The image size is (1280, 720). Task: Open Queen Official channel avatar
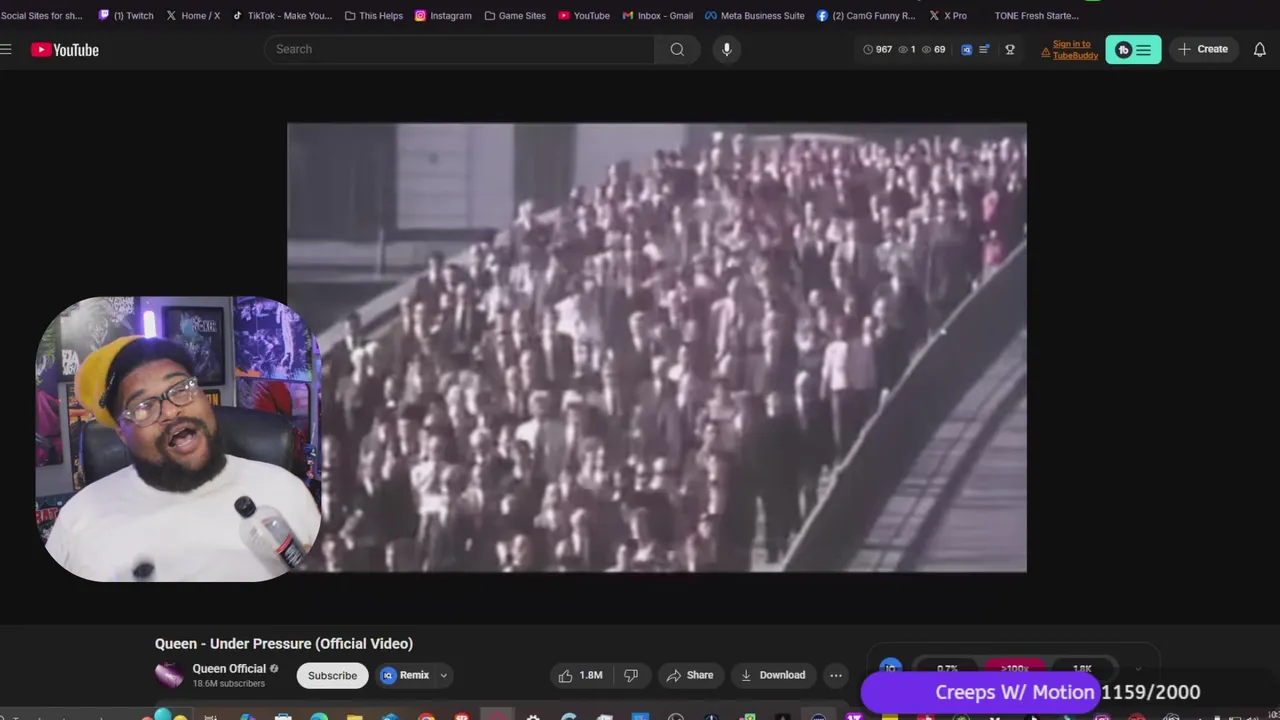[x=169, y=675]
